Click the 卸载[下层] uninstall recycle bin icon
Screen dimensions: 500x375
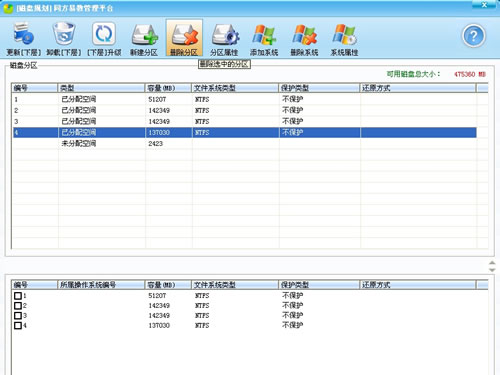tap(64, 34)
